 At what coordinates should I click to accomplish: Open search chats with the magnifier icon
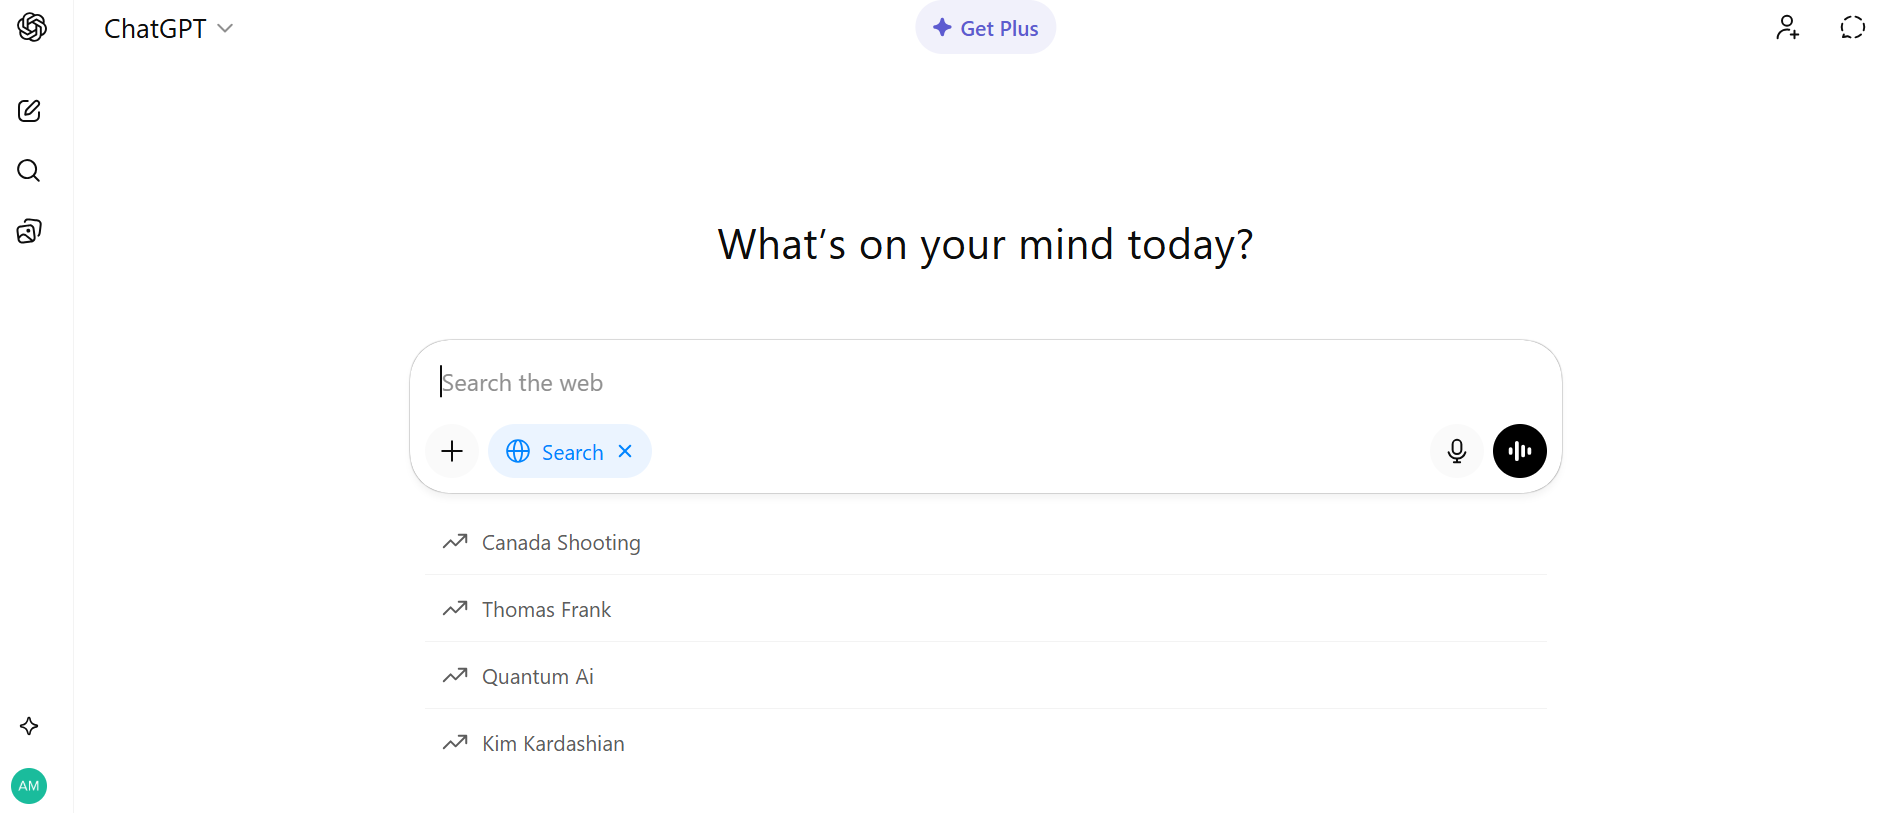[x=29, y=171]
